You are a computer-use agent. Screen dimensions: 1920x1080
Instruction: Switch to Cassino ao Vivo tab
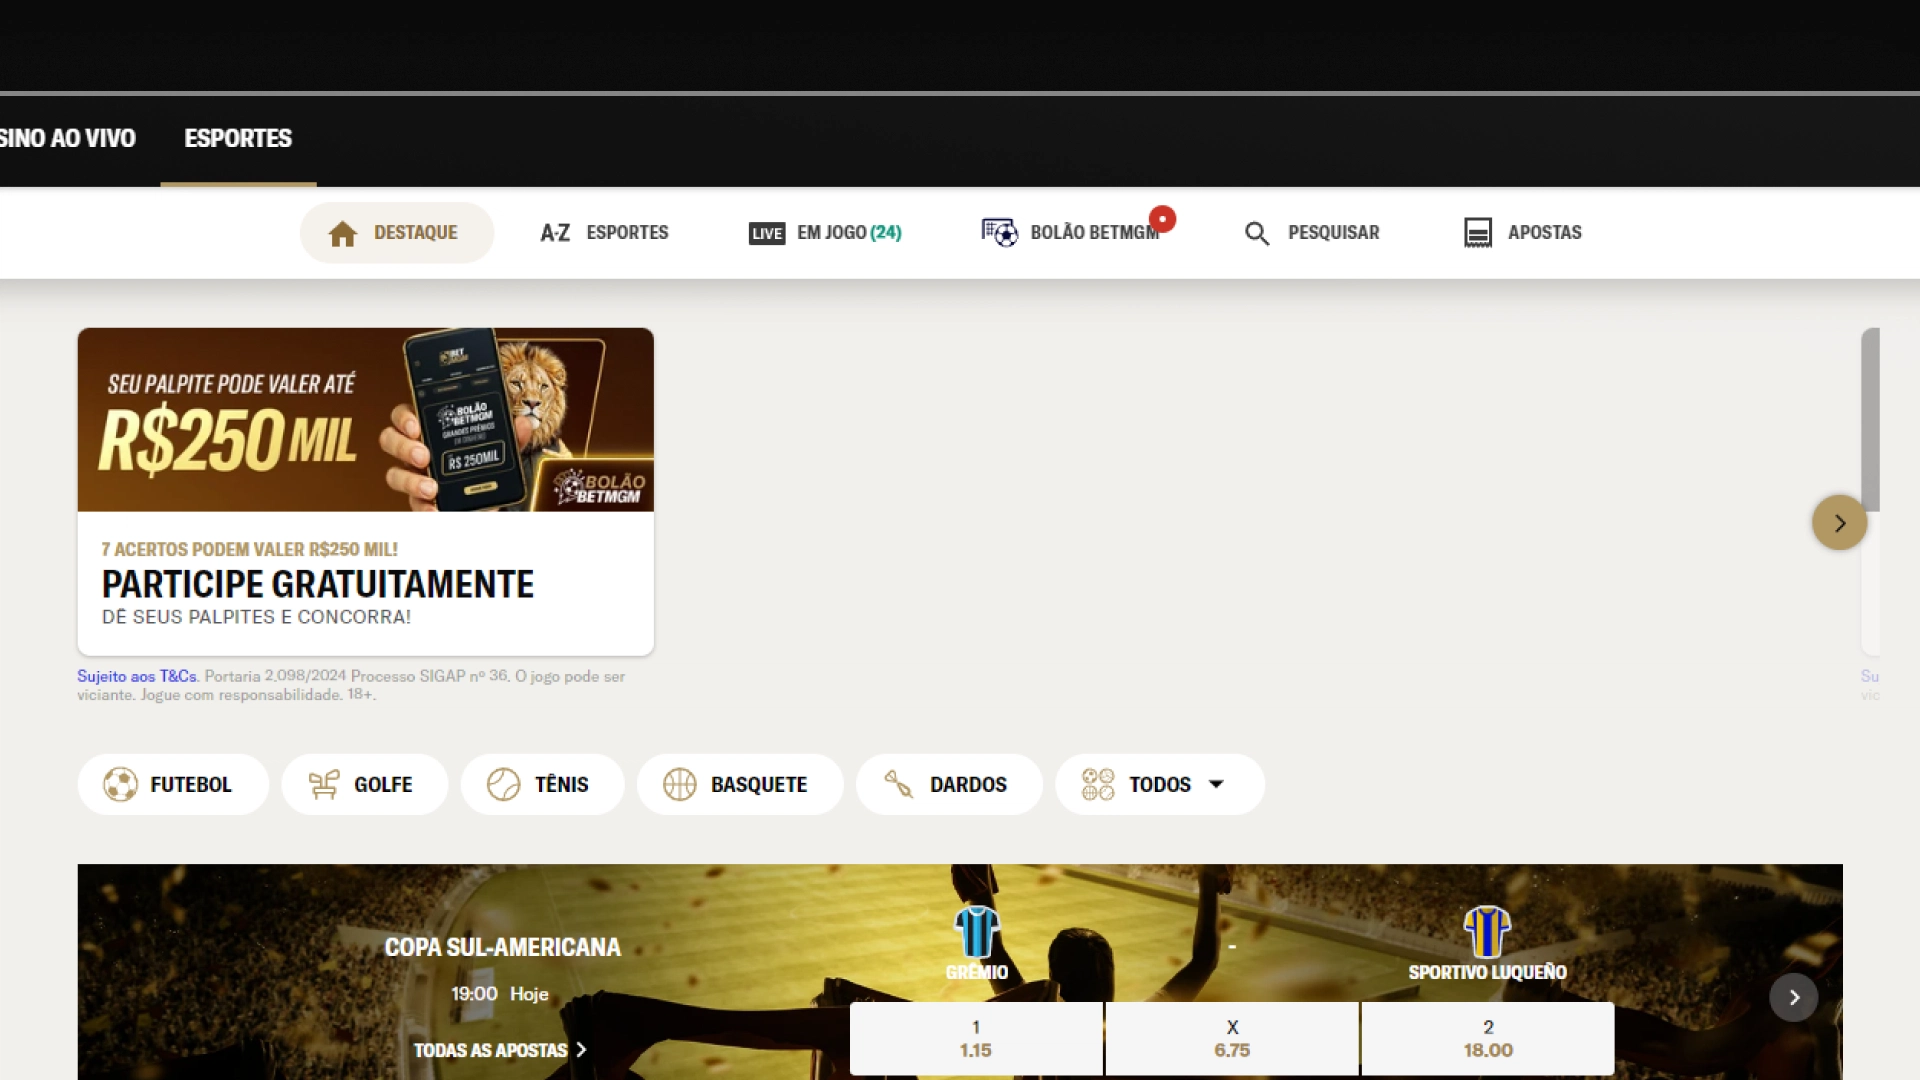tap(68, 138)
